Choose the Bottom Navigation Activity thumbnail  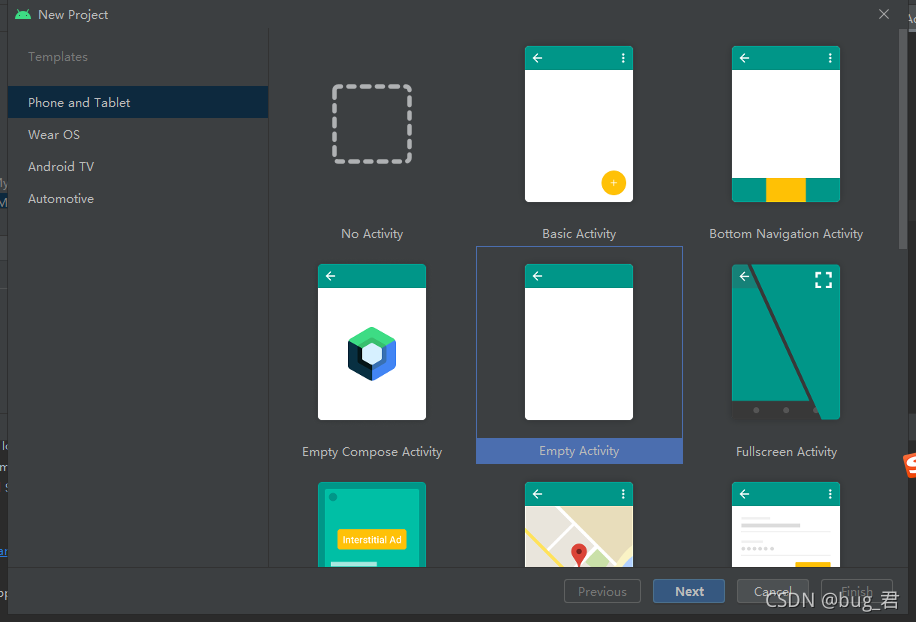786,124
